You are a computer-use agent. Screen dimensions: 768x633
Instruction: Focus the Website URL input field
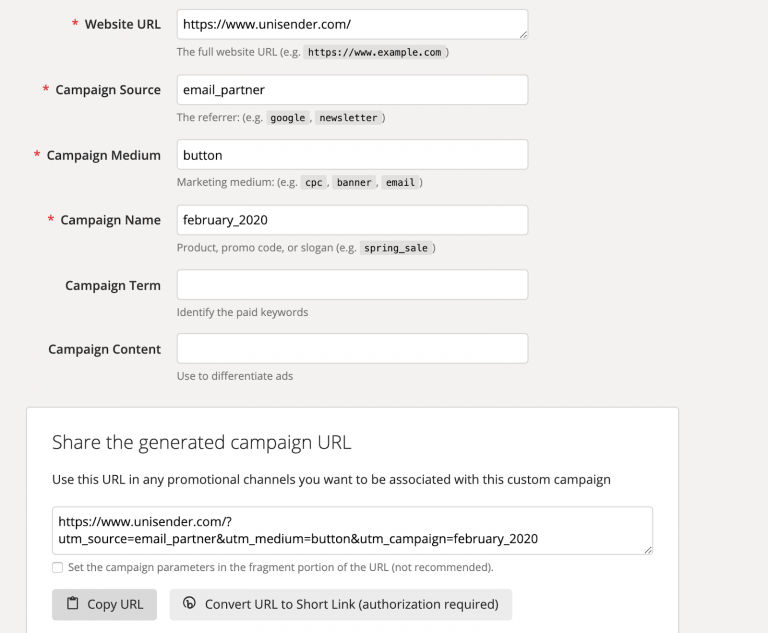tap(352, 24)
